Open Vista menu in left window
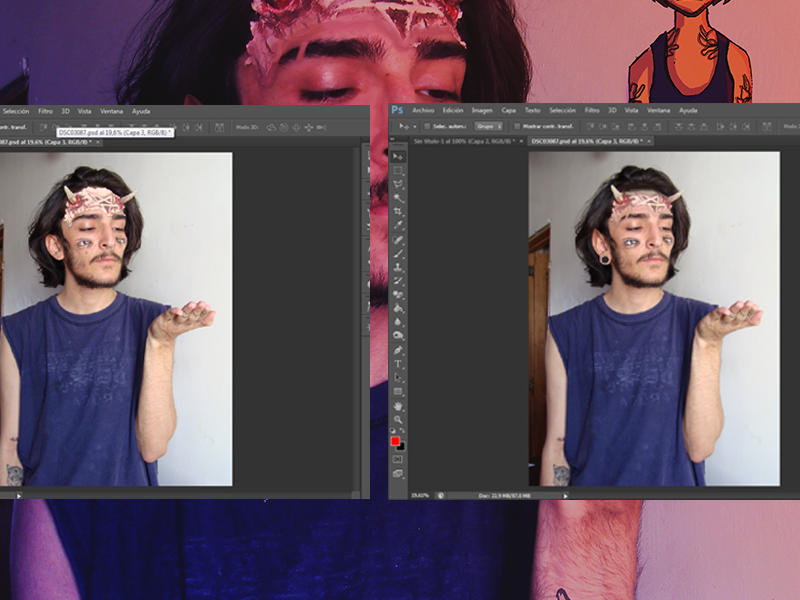The image size is (800, 600). pos(85,111)
